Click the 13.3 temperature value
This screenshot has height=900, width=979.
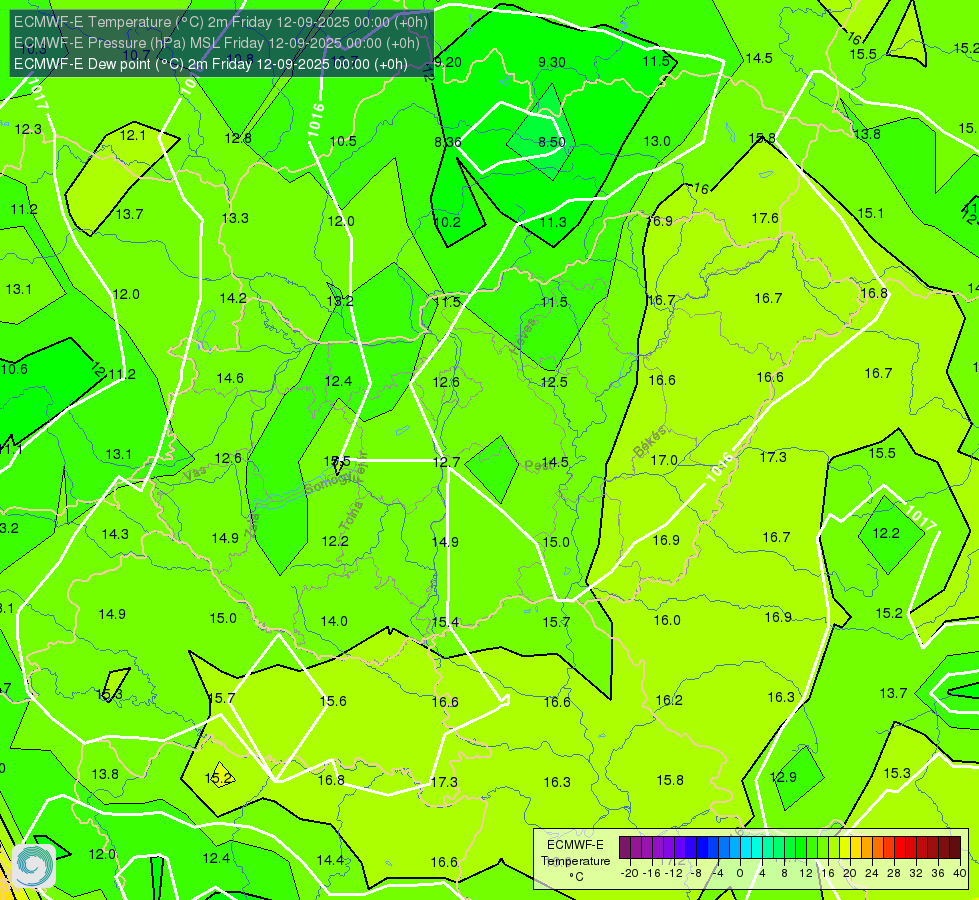pyautogui.click(x=235, y=219)
